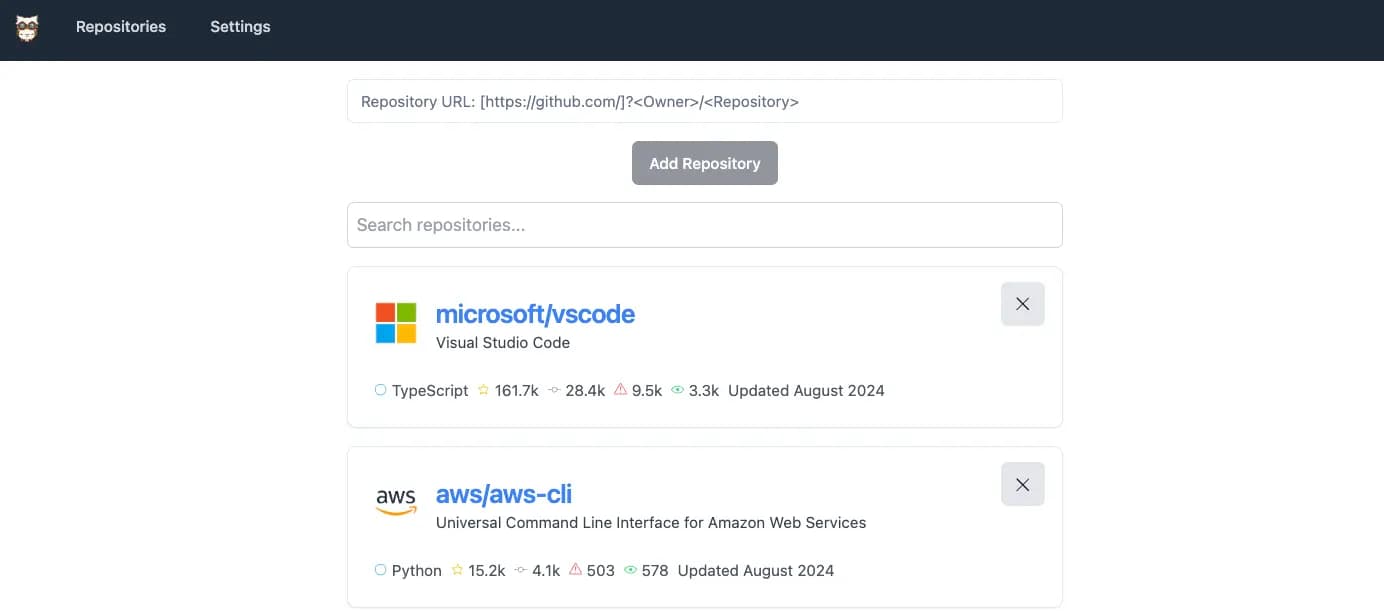Click the Microsoft logo in vscode card
Image resolution: width=1384 pixels, height=614 pixels.
(396, 323)
